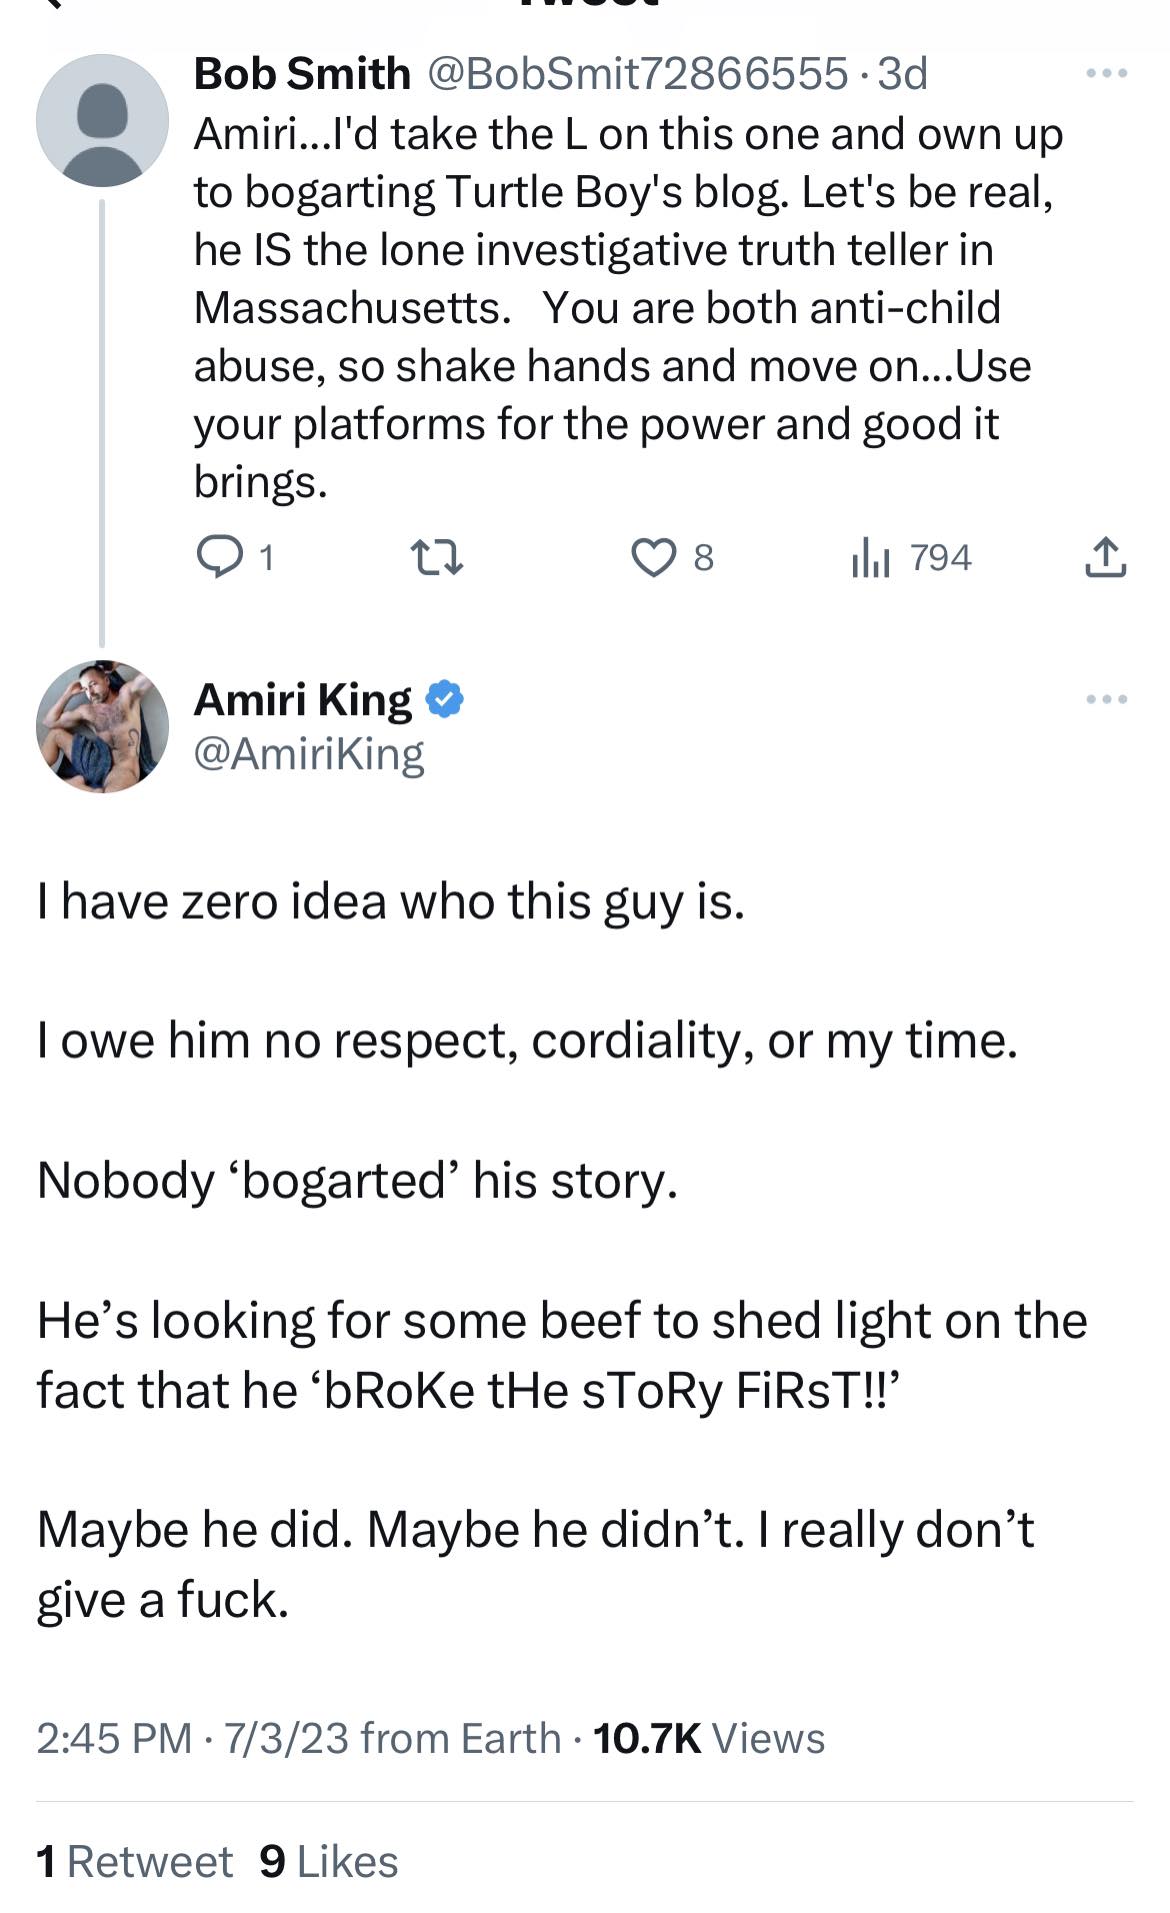Open the @AmiriKing handle

tap(308, 753)
